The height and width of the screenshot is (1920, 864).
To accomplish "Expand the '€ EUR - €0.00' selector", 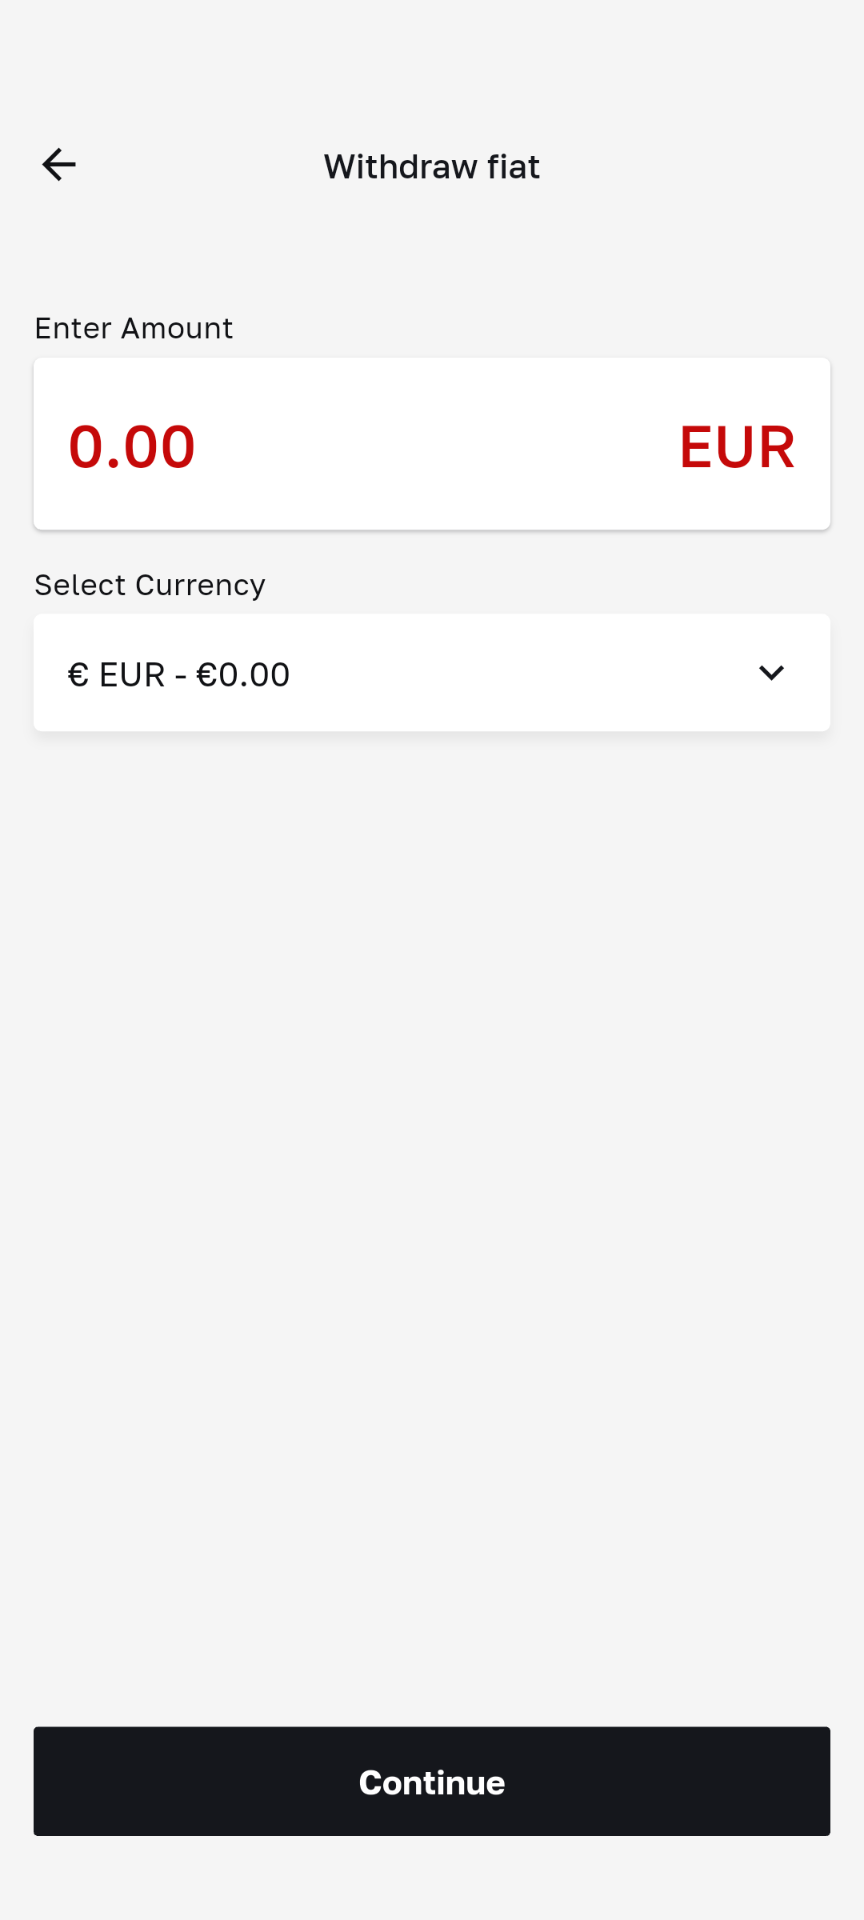I will 431,673.
